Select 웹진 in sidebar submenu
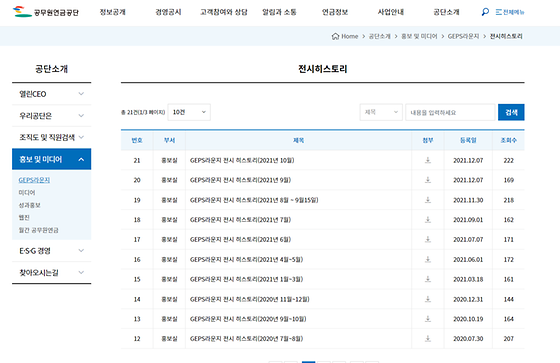This screenshot has width=560, height=363. tap(24, 218)
